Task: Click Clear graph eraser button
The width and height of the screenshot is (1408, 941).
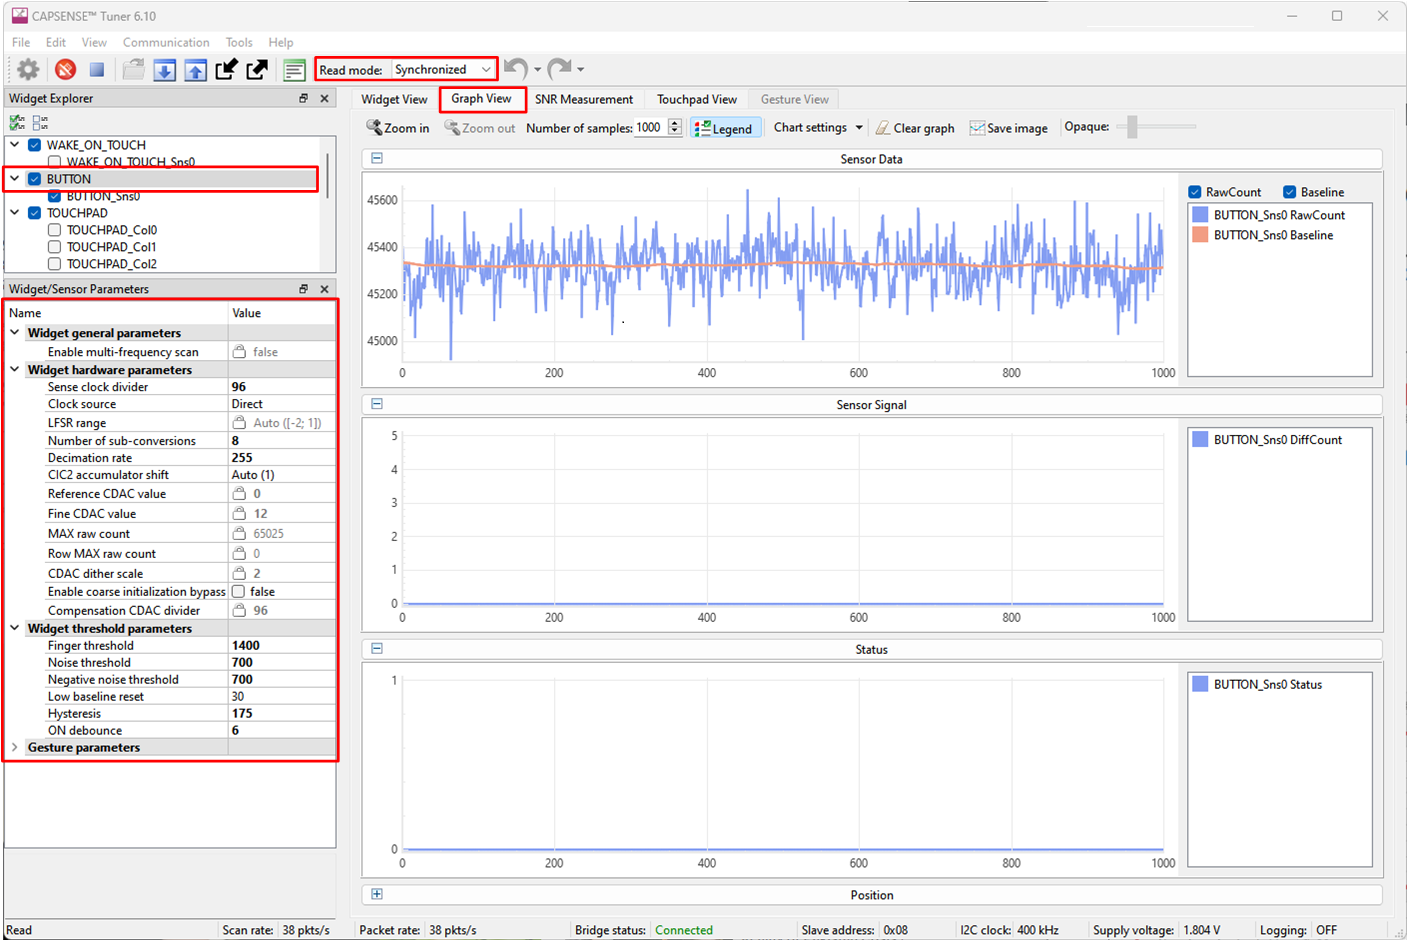Action: pos(915,128)
